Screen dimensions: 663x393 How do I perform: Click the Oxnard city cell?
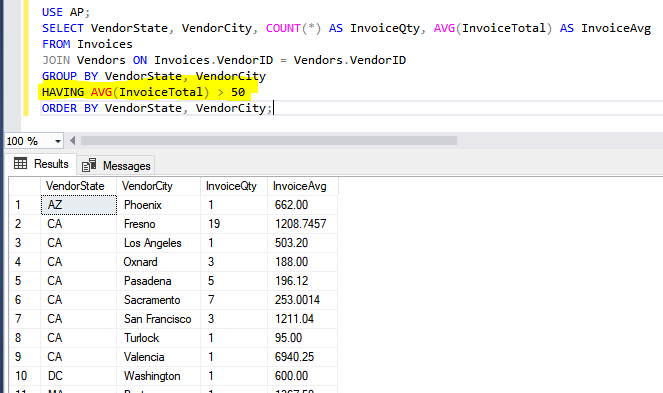click(x=158, y=262)
